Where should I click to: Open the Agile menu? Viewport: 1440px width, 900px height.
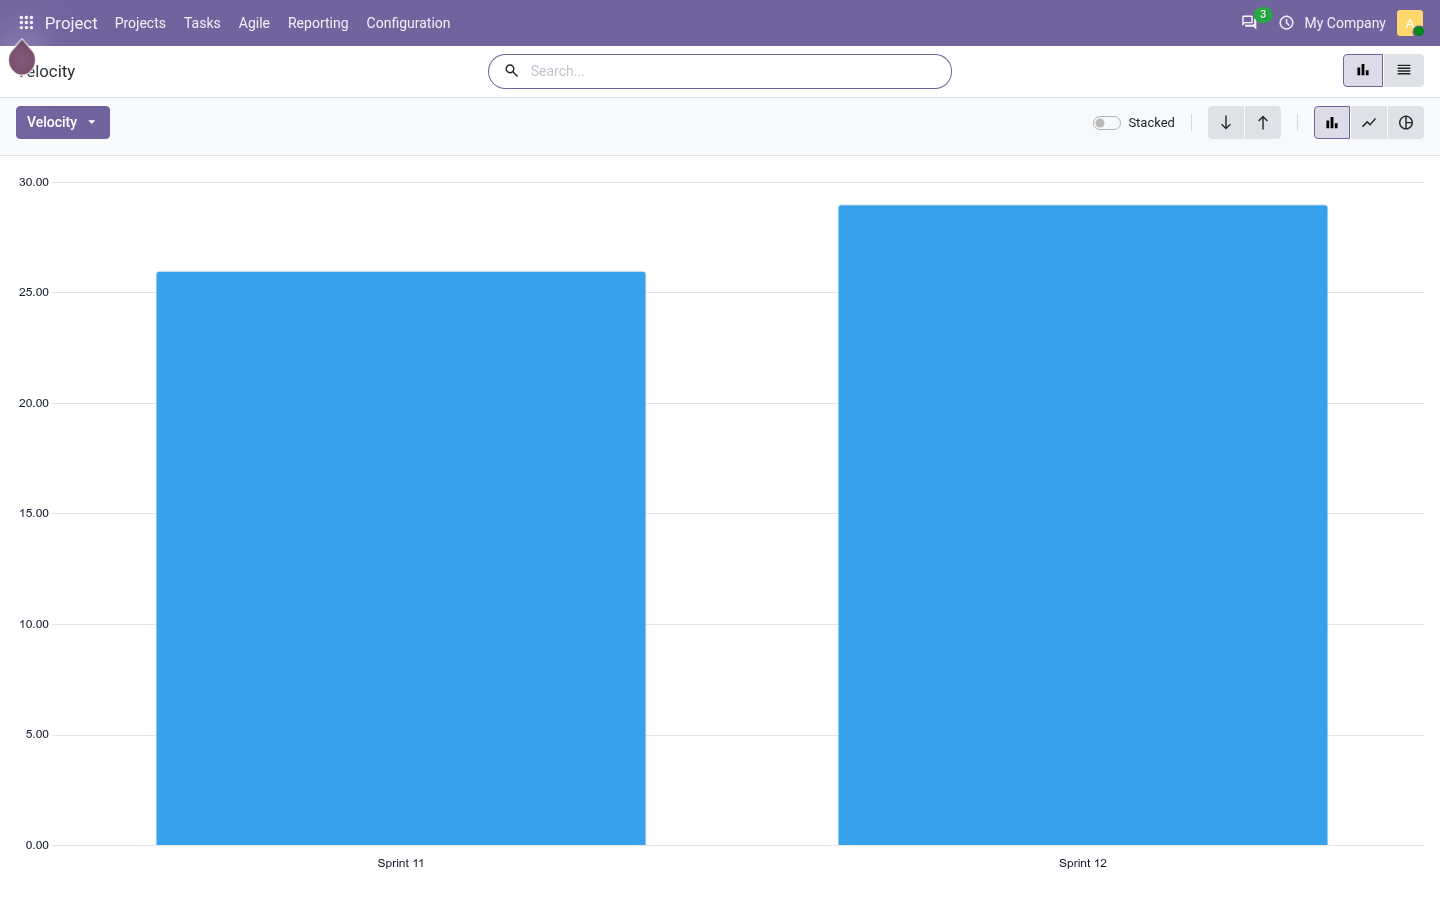point(254,23)
